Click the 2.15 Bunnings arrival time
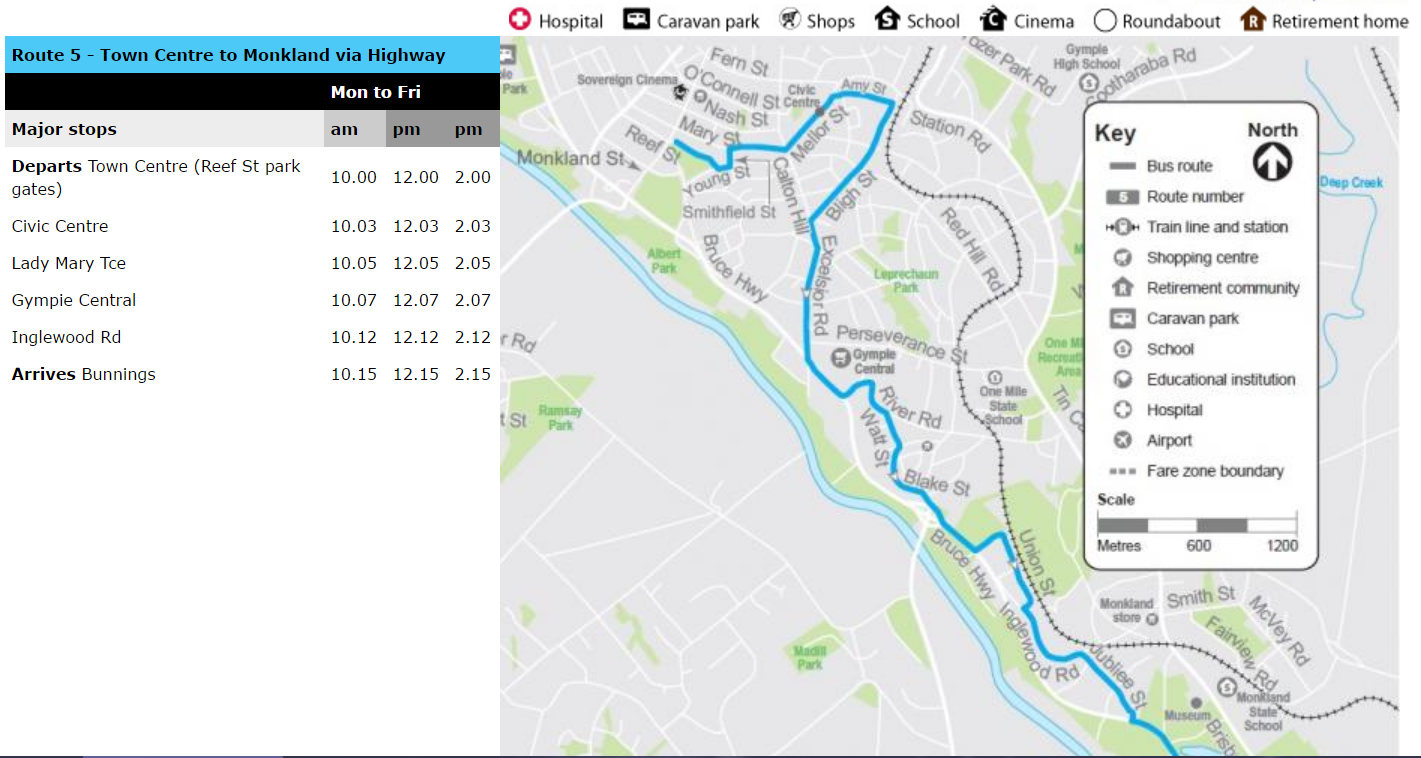Screen dimensions: 1421x758 point(472,374)
